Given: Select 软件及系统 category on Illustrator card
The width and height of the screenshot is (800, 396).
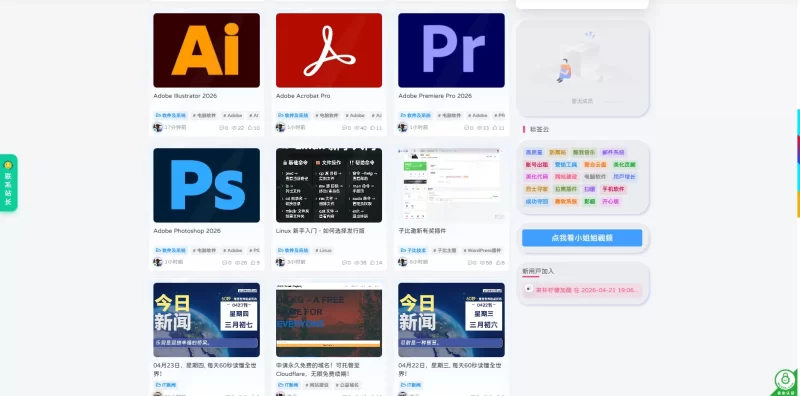Looking at the screenshot, I should coord(171,116).
